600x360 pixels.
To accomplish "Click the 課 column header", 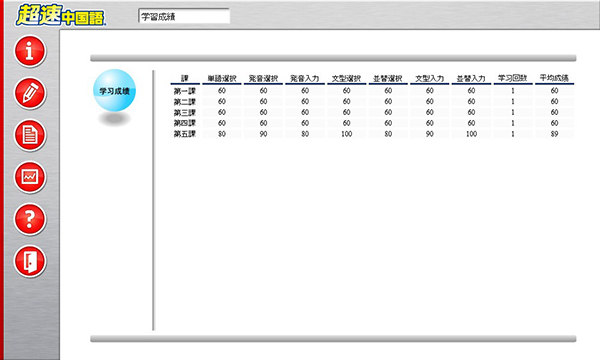I will pos(185,78).
